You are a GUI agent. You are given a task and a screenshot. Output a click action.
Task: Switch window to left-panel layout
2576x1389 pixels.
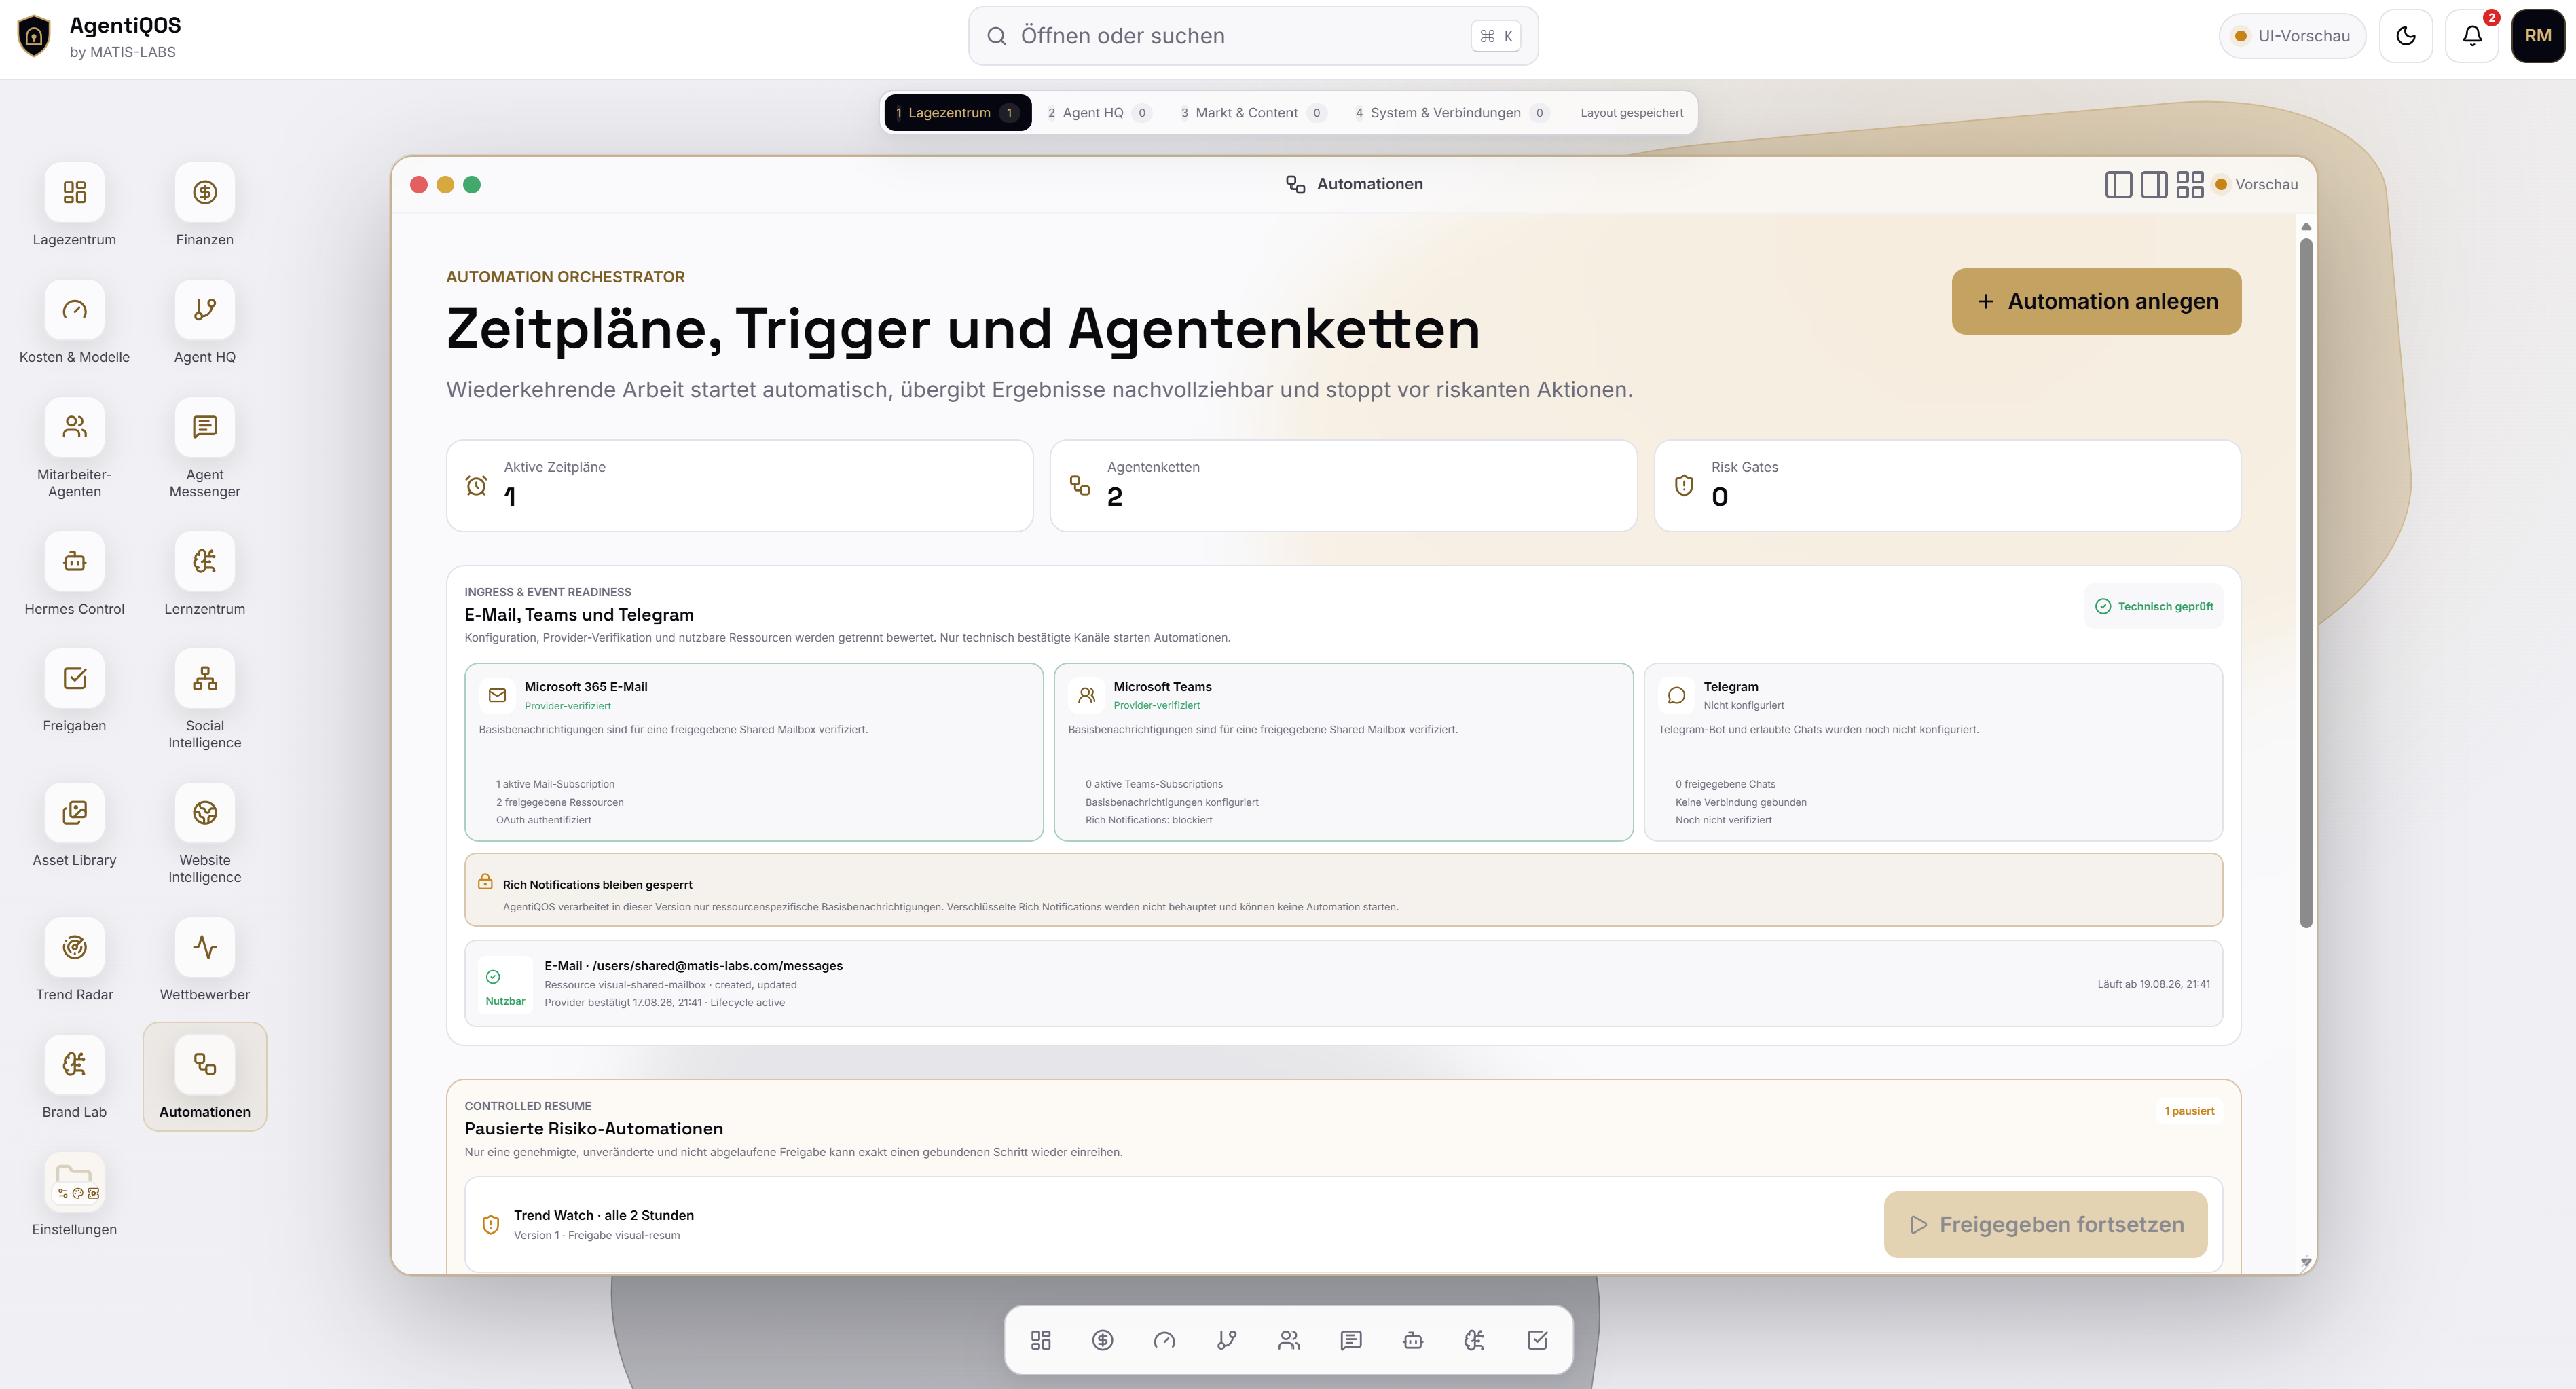[x=2118, y=184]
